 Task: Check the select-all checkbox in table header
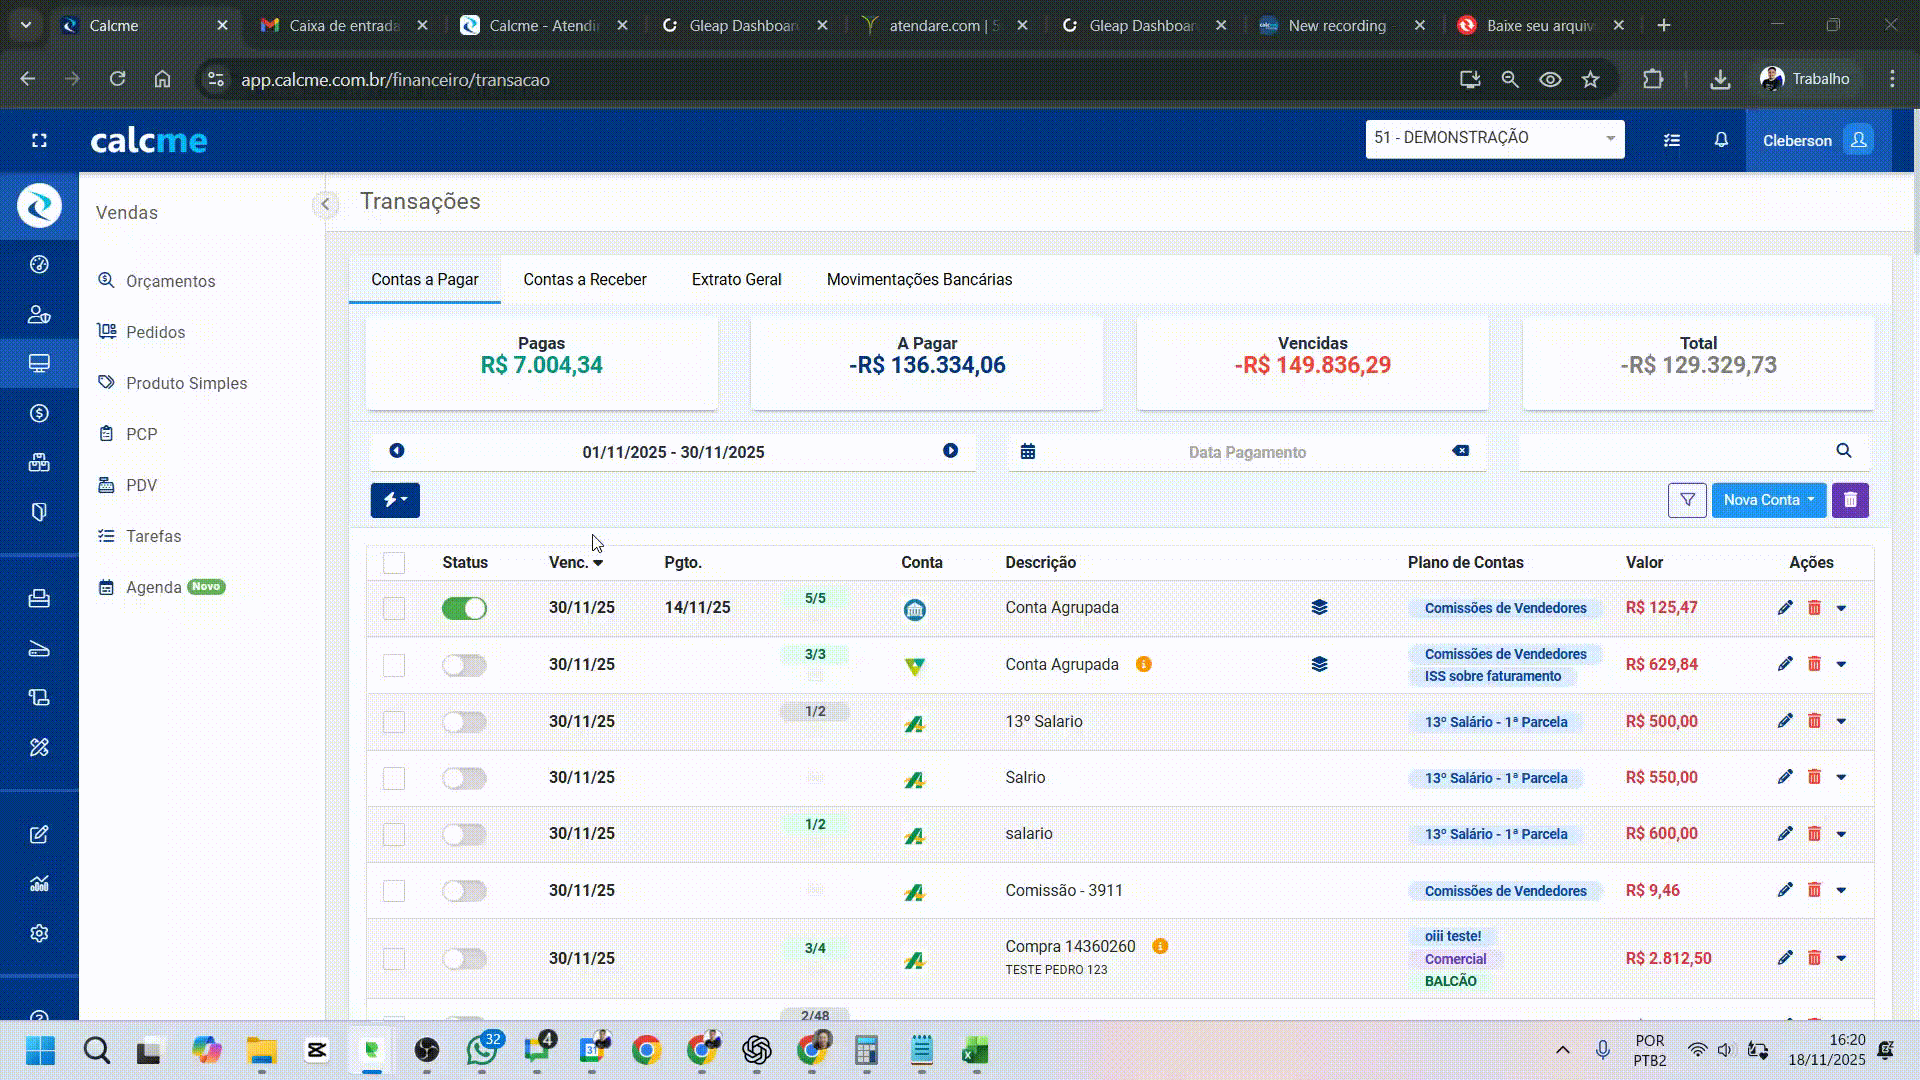pyautogui.click(x=394, y=563)
